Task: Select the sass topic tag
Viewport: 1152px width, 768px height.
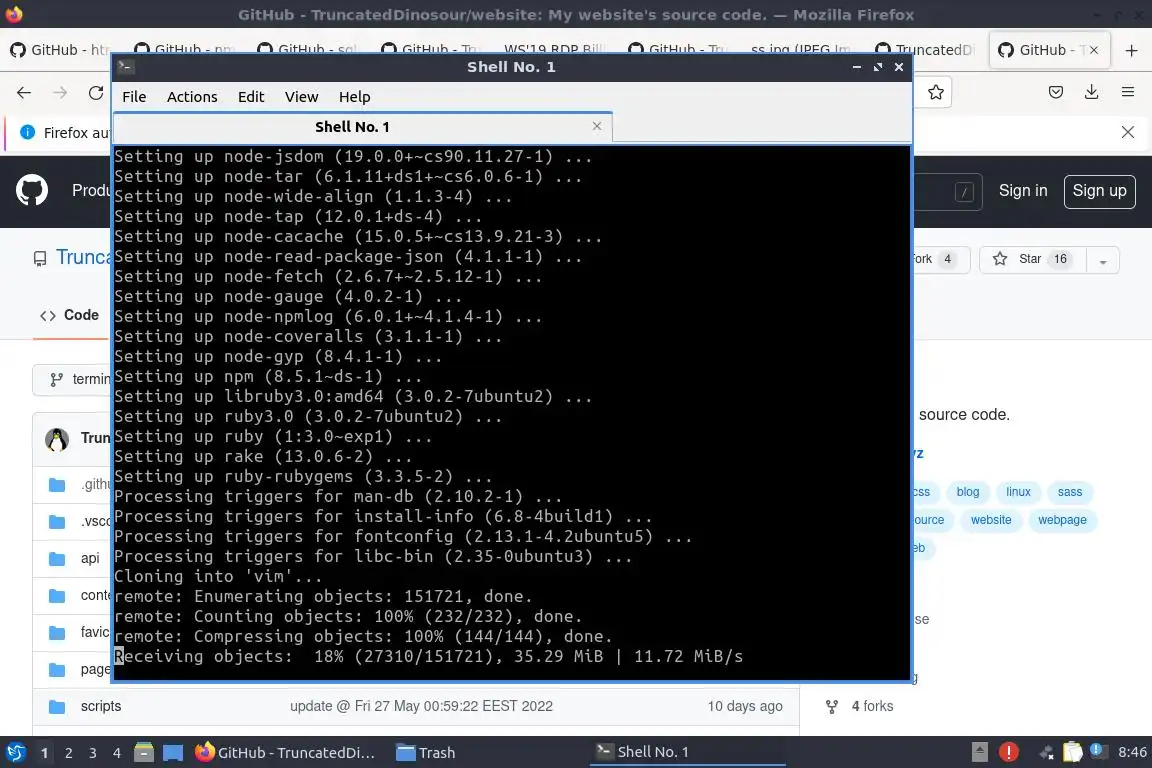Action: tap(1070, 492)
